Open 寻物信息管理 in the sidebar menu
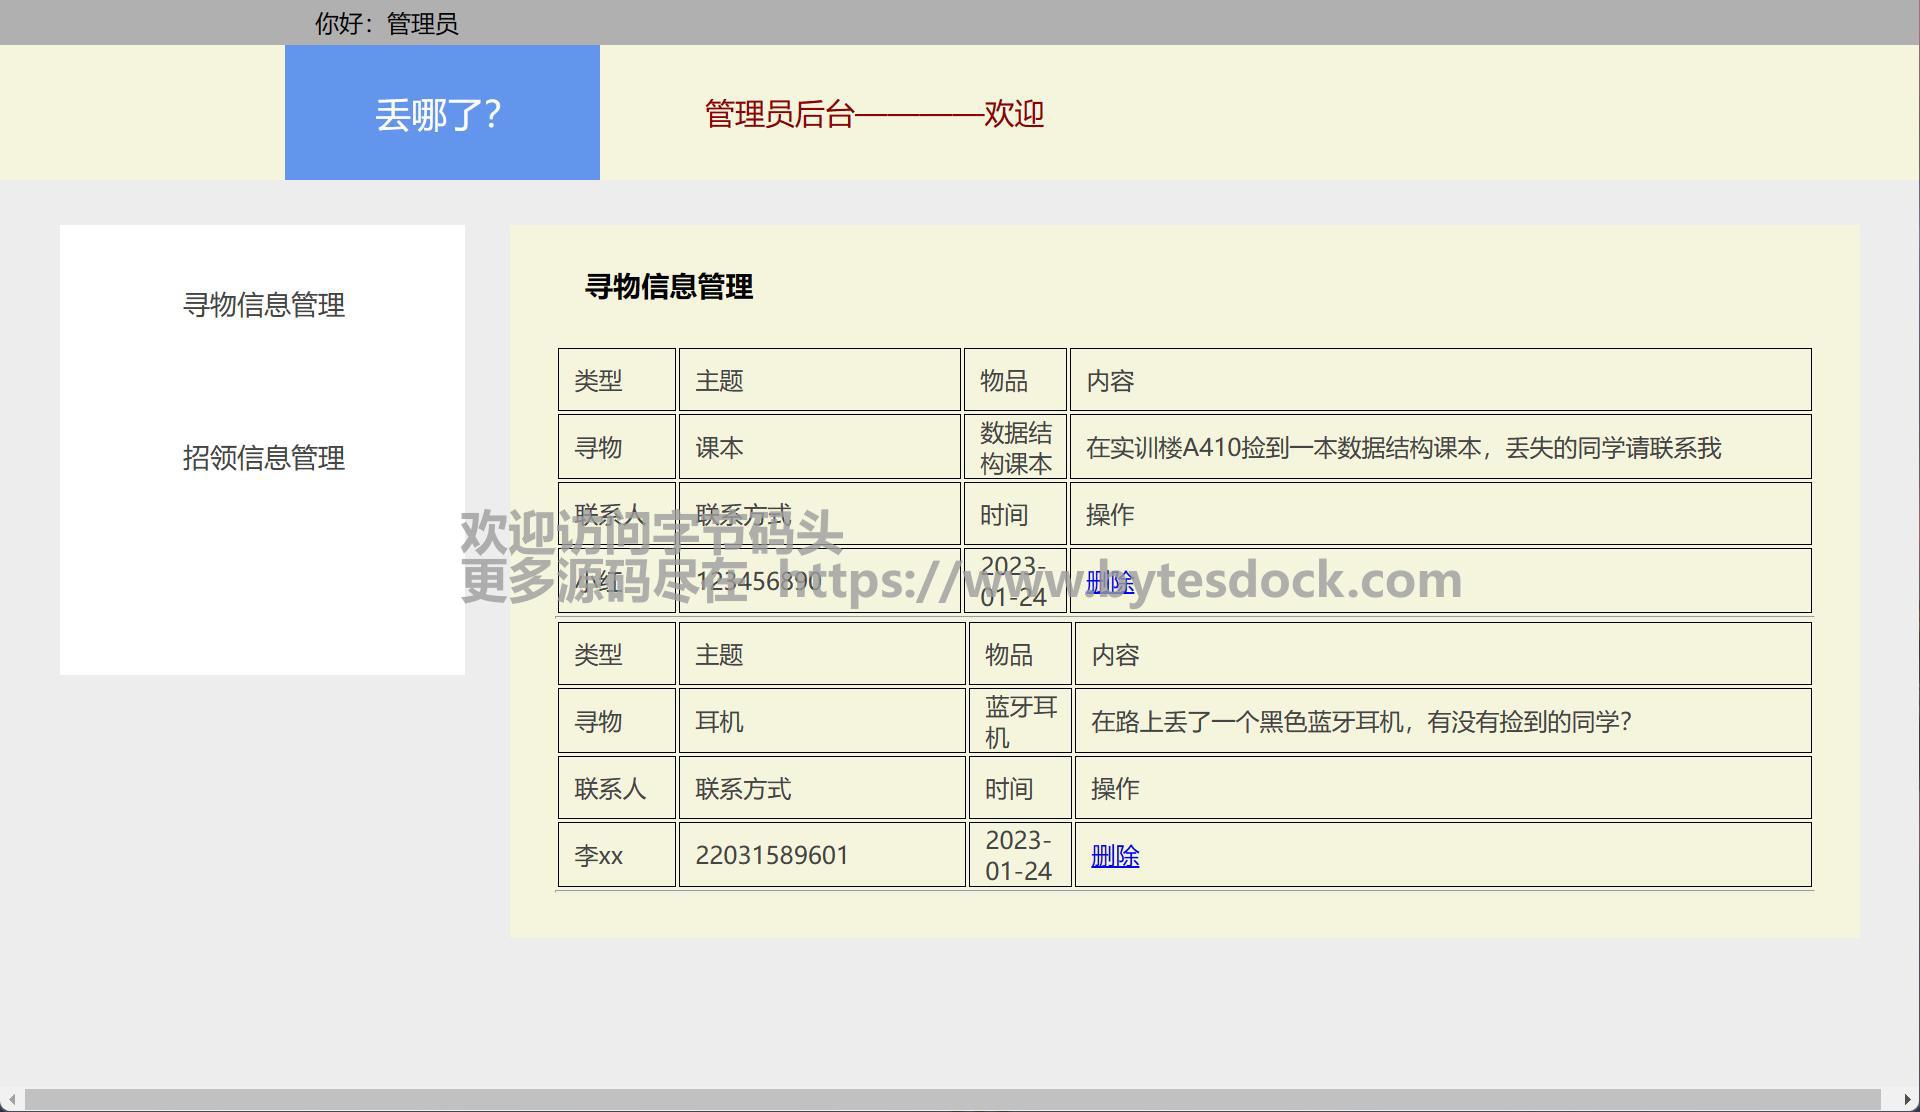The image size is (1920, 1112). click(x=263, y=305)
